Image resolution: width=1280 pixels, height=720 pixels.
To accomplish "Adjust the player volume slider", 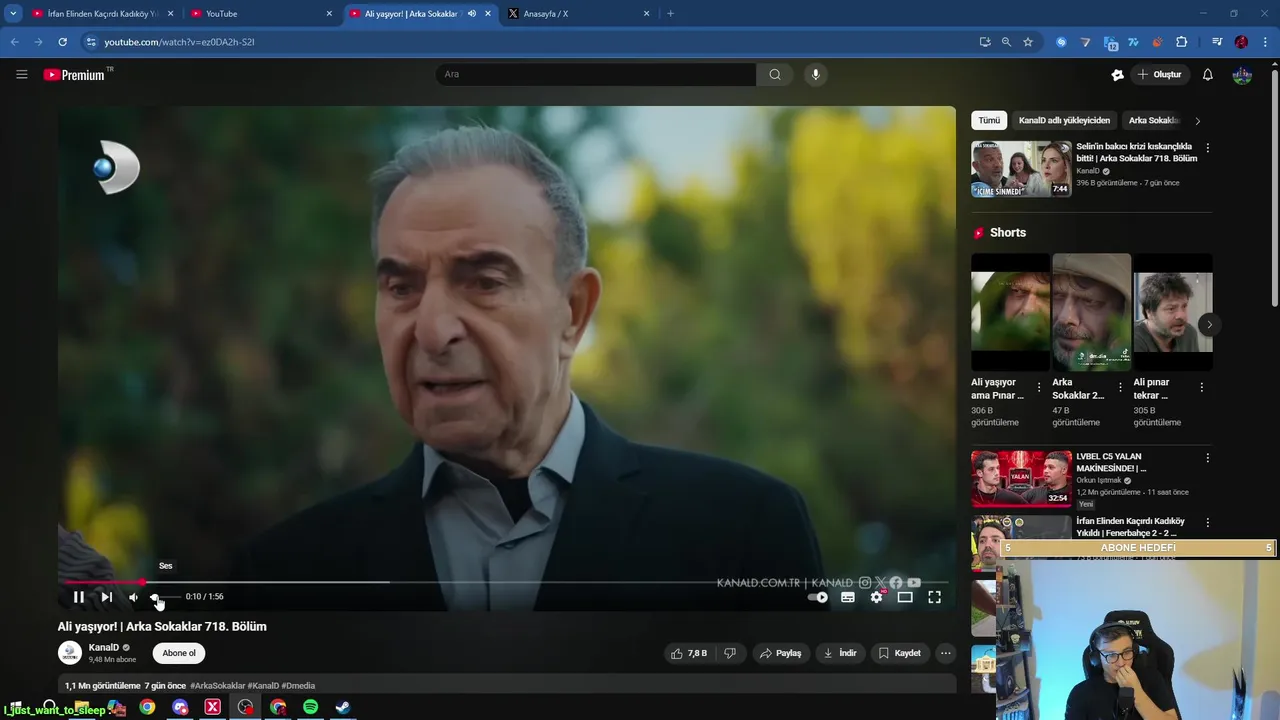I will click(164, 597).
